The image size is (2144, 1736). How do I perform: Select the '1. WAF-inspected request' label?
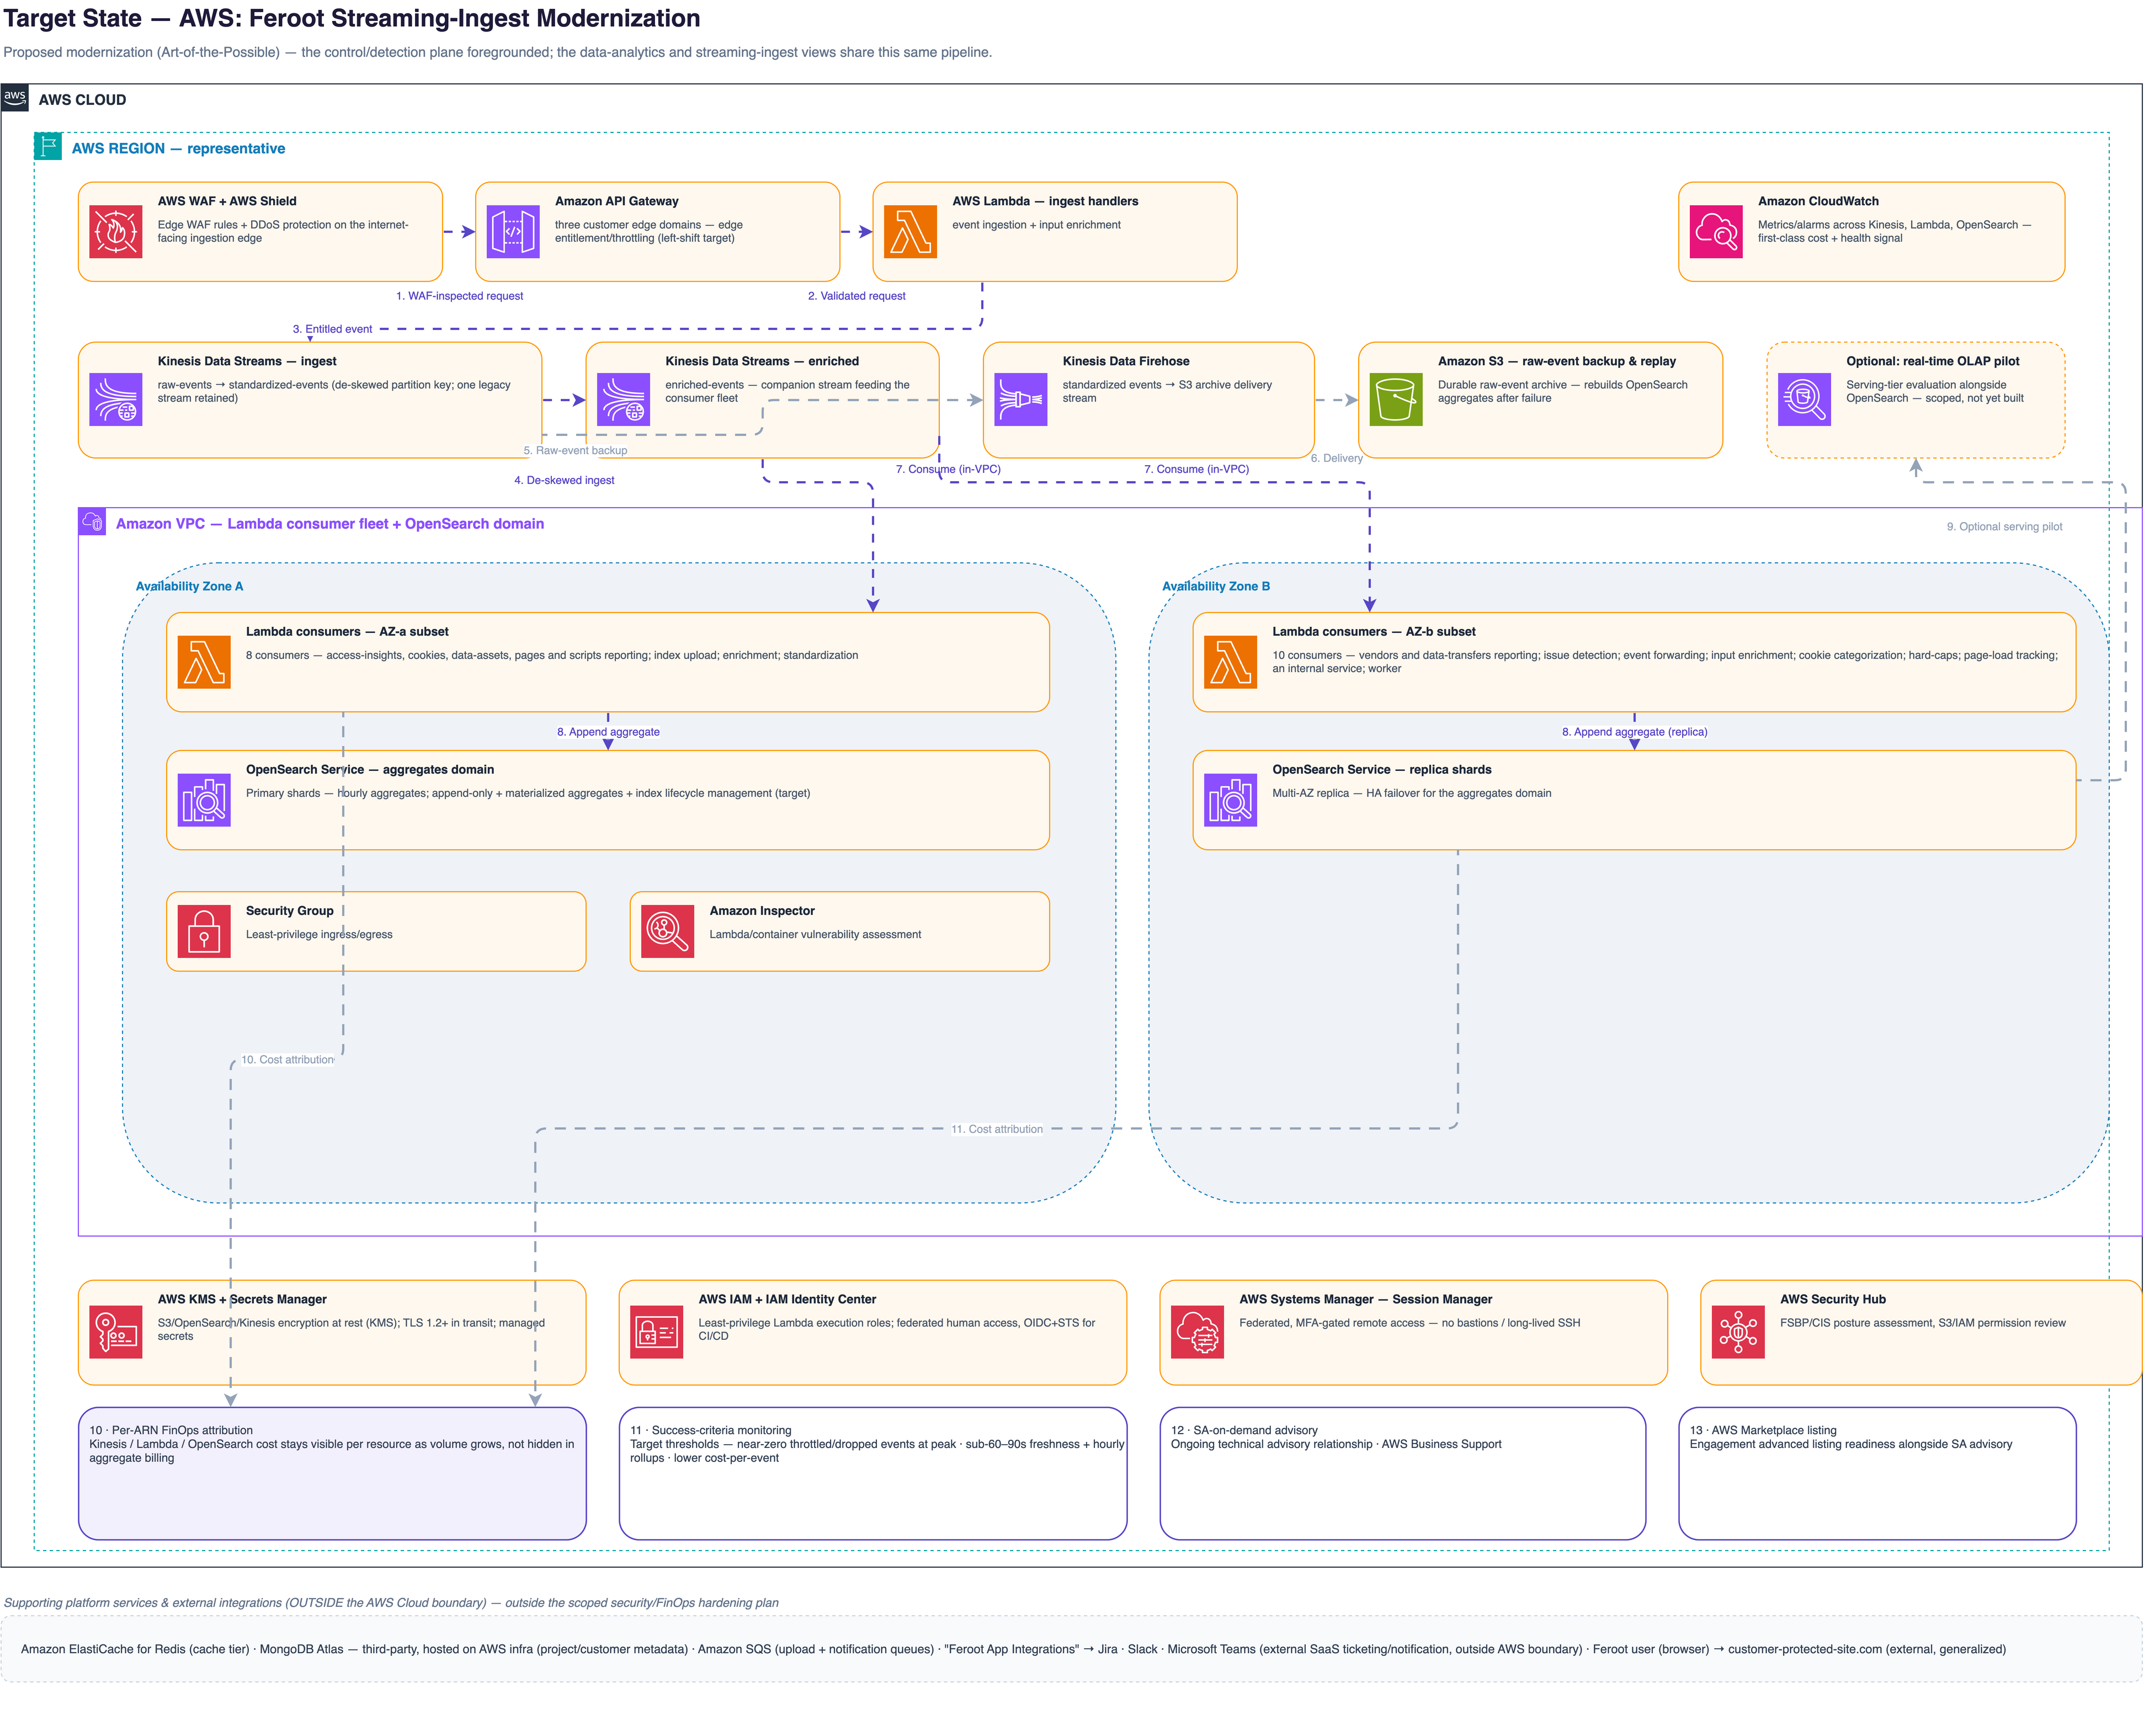459,296
